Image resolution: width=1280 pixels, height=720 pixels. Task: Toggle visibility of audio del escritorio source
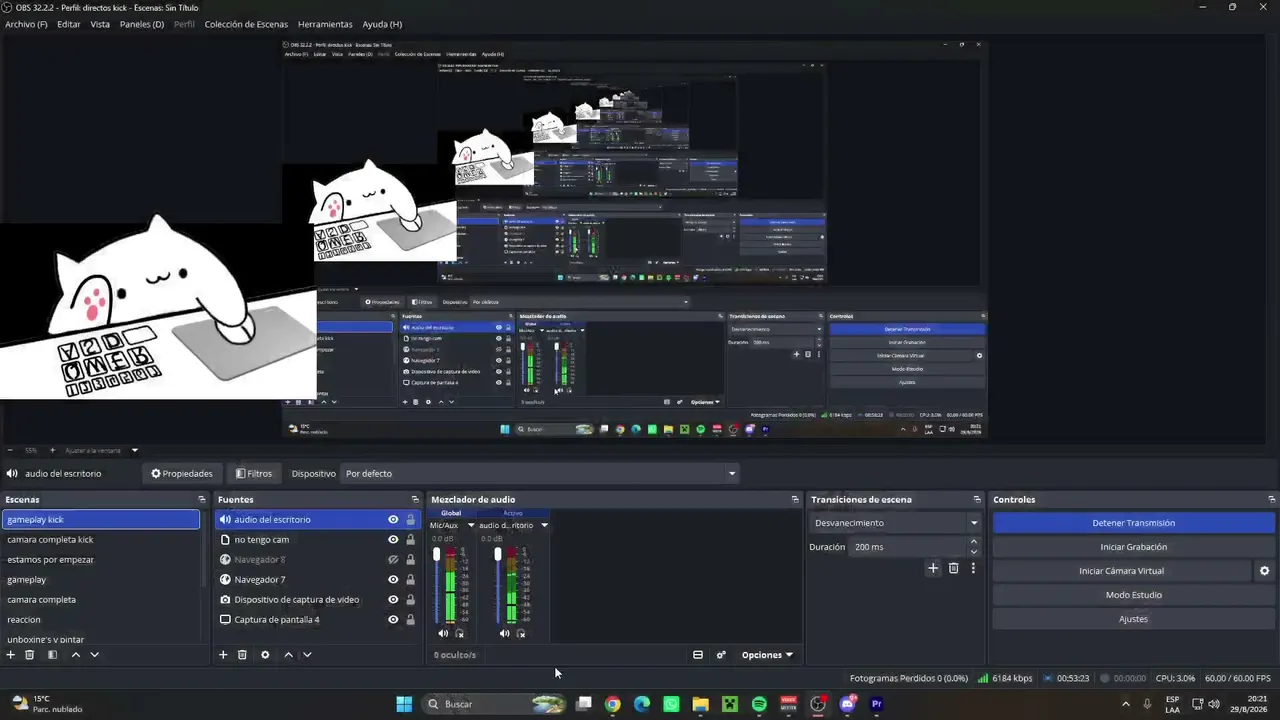[x=393, y=520]
